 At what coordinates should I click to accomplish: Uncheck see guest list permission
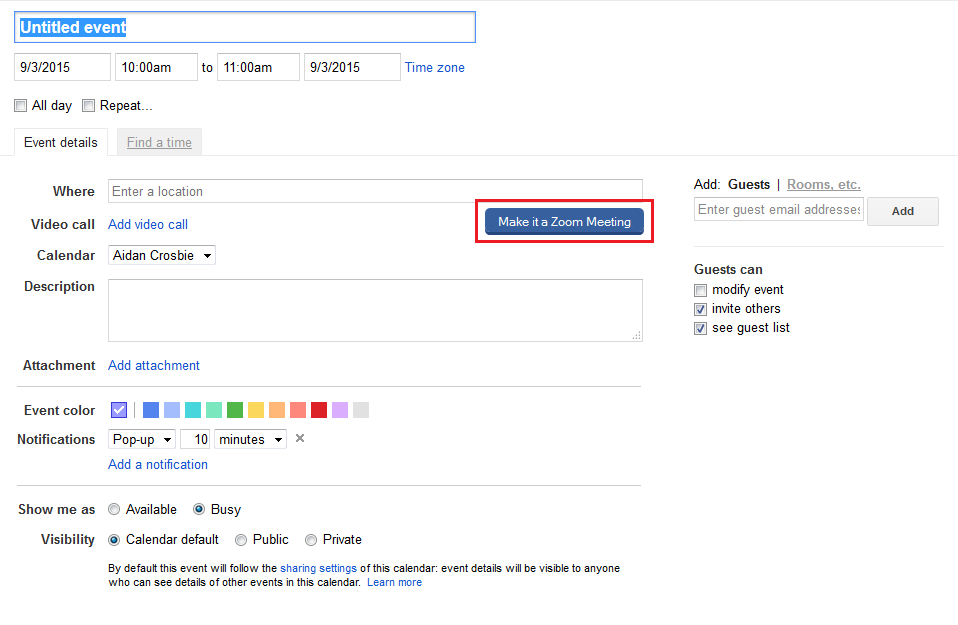pos(700,327)
